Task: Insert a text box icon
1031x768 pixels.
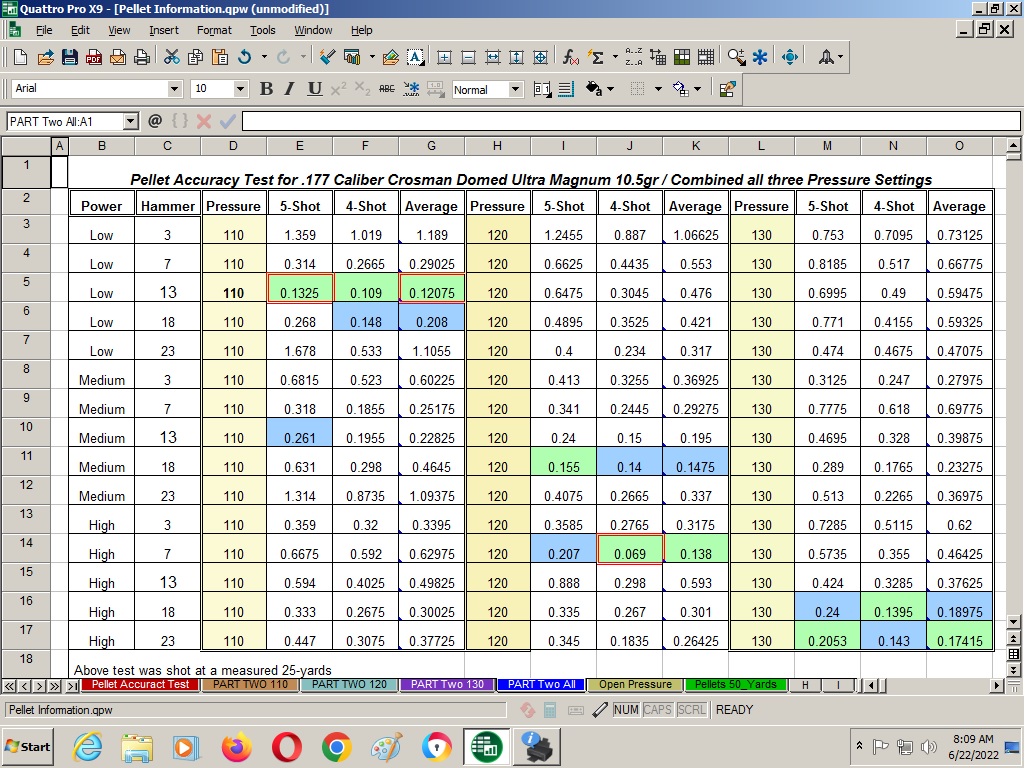Action: point(415,57)
